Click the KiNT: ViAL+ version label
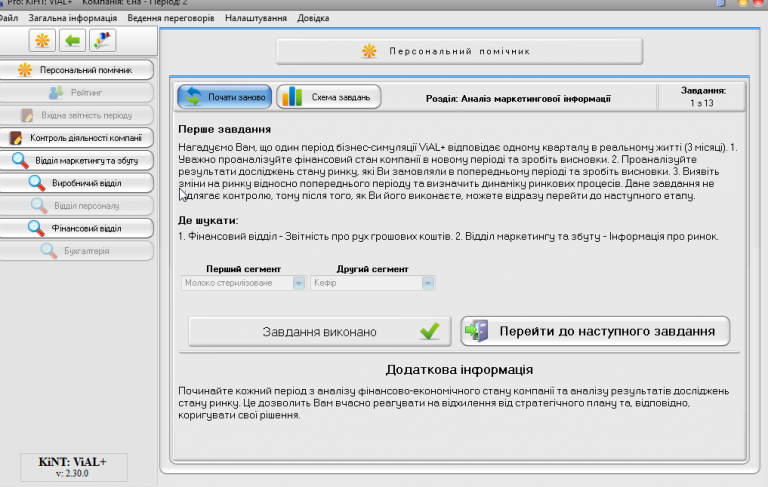The width and height of the screenshot is (768, 487). 72,467
